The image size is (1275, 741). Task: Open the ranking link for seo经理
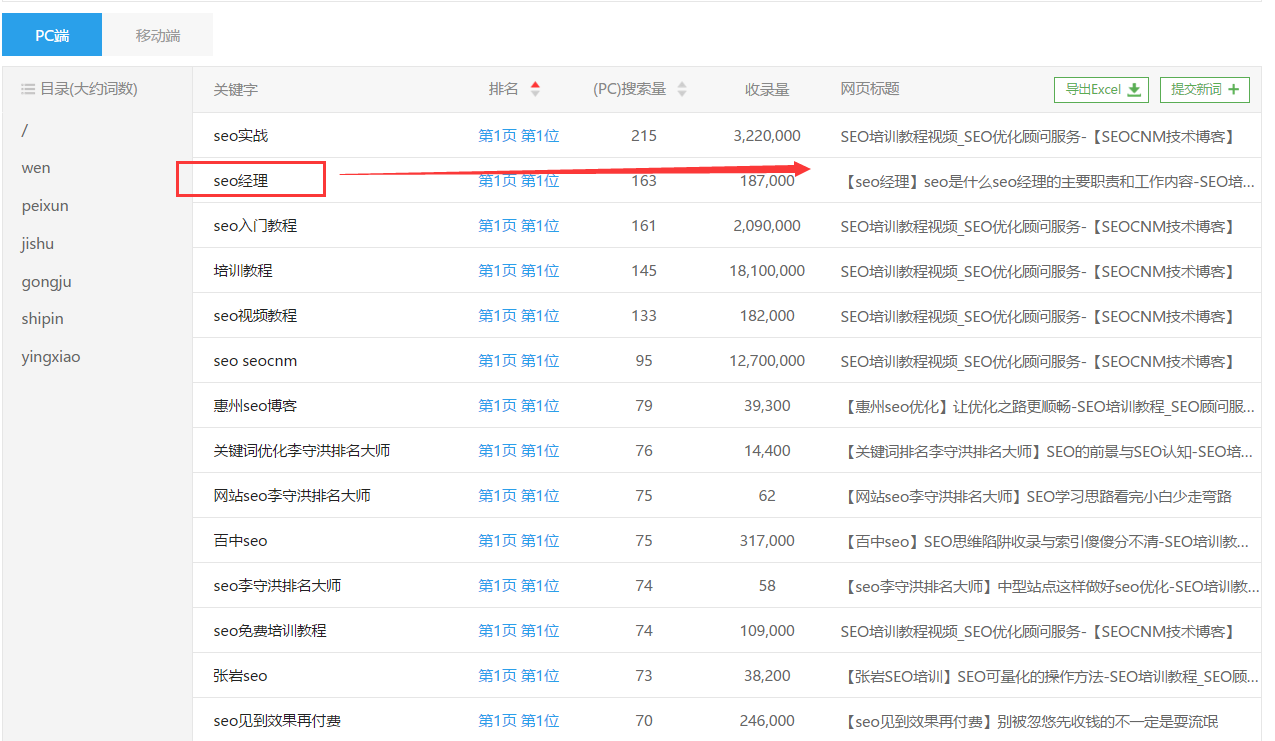(518, 181)
